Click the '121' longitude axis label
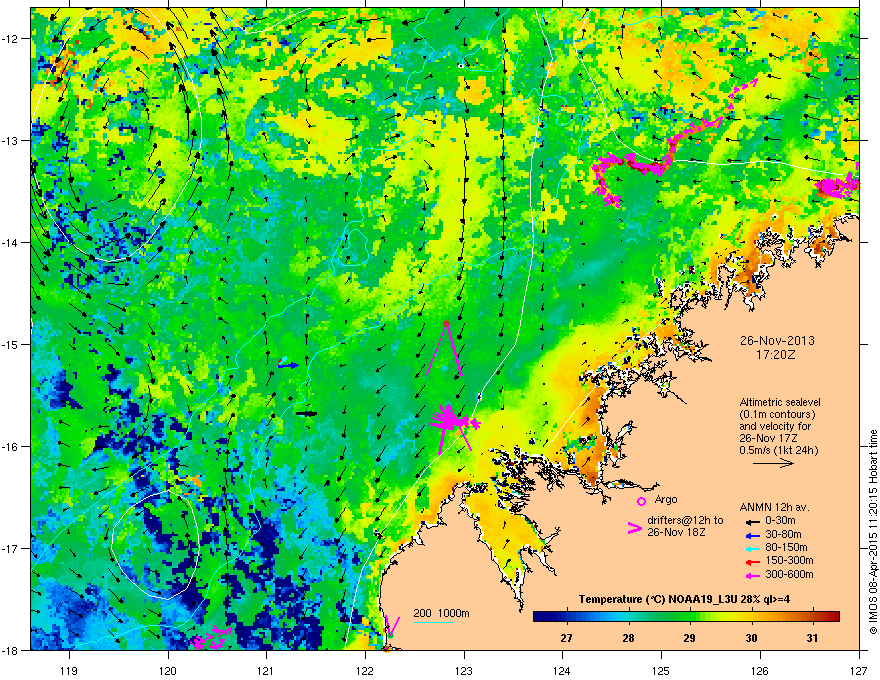 [x=266, y=671]
